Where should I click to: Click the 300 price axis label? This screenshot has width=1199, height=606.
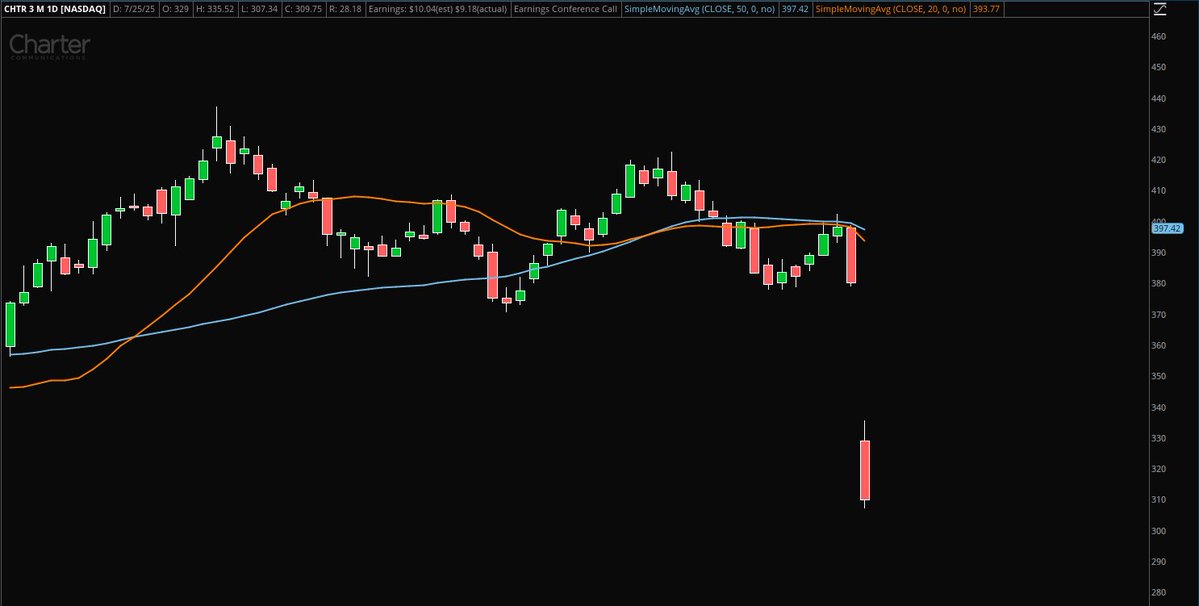click(1158, 530)
